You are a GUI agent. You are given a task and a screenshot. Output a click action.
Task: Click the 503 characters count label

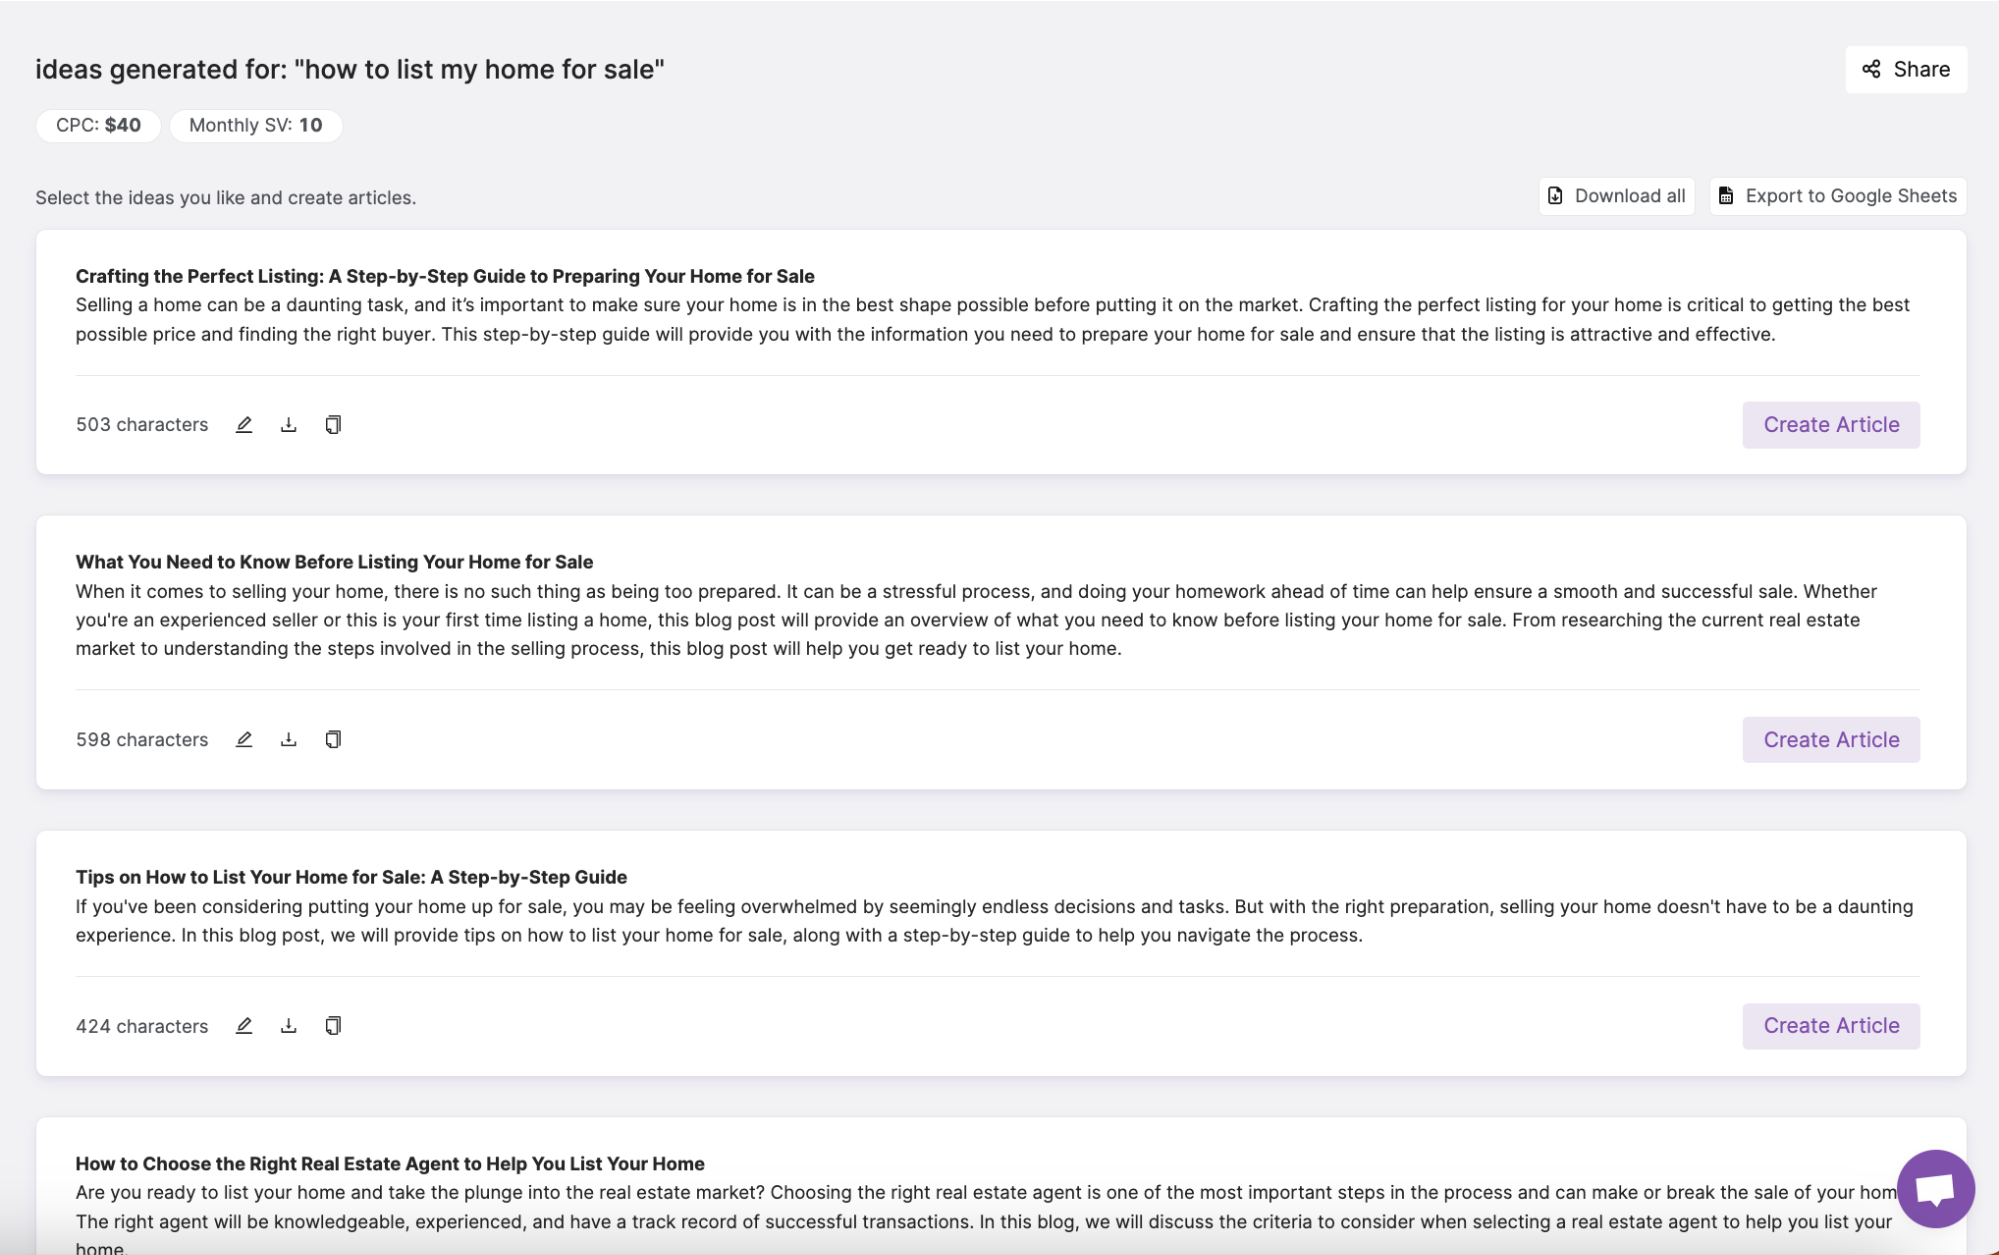tap(142, 424)
